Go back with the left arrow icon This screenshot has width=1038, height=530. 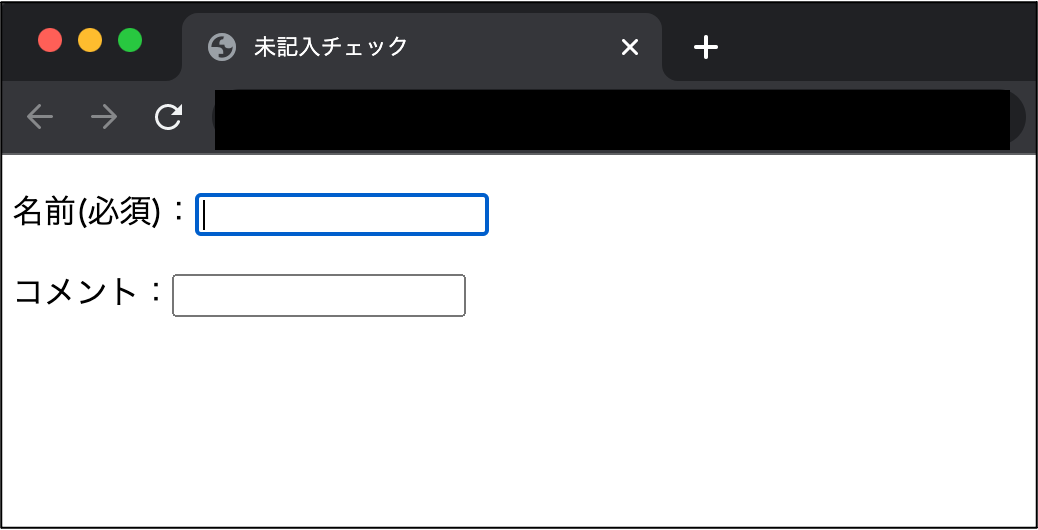40,117
